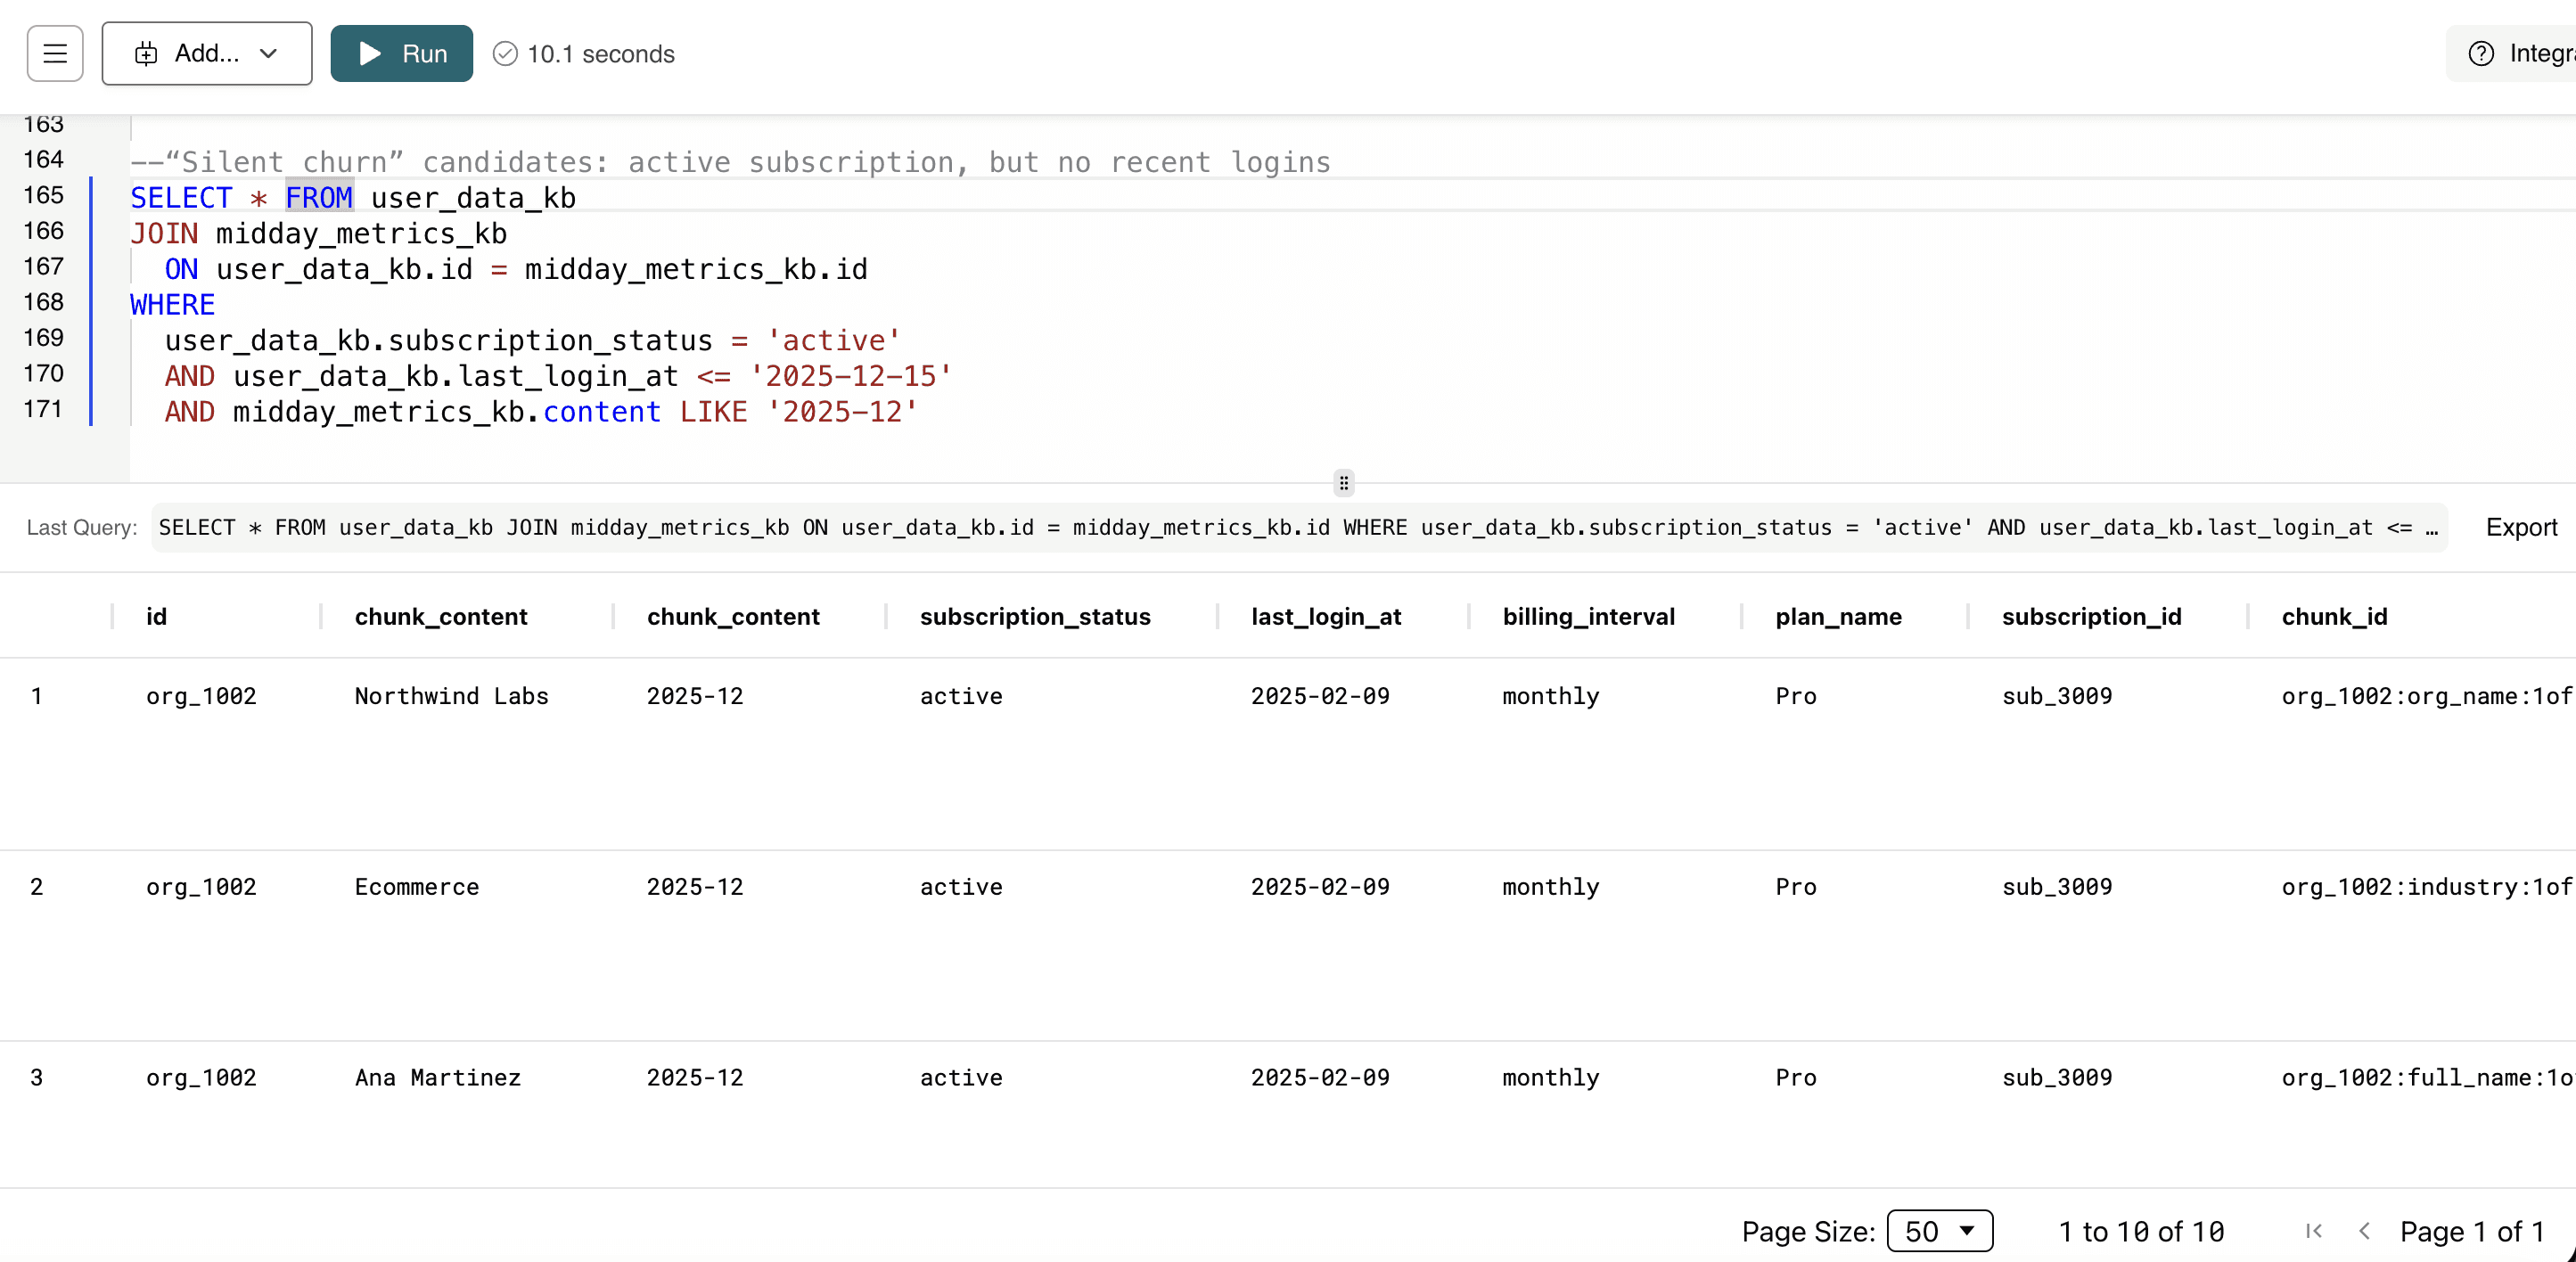Click the billing_interval column header
2576x1262 pixels.
pyautogui.click(x=1587, y=616)
